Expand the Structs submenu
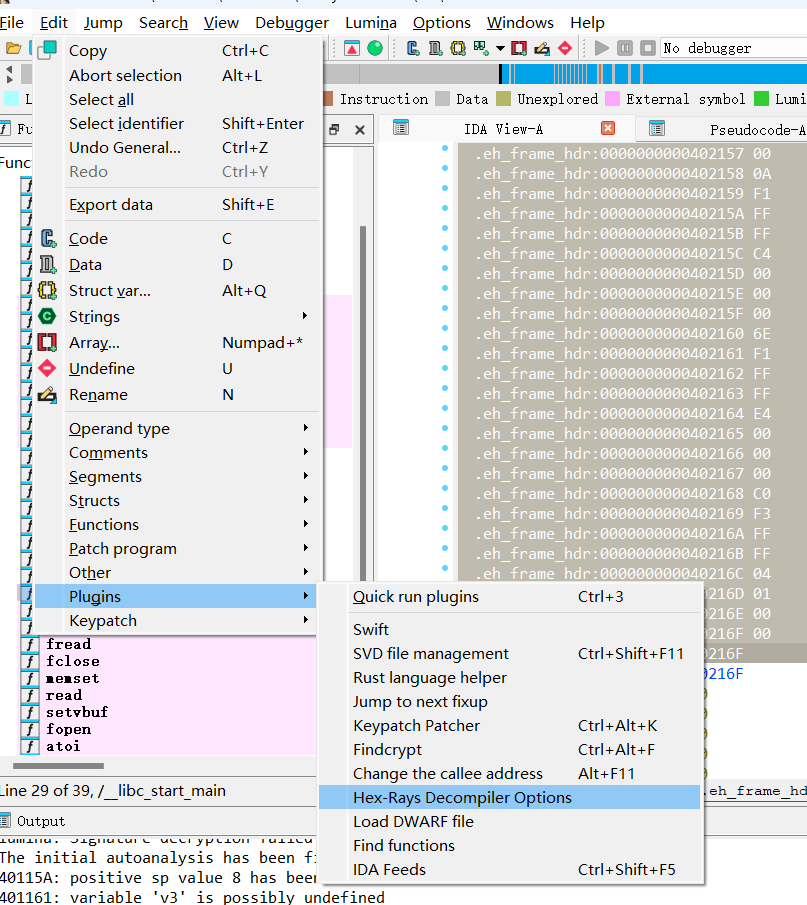The image size is (807, 905). click(x=305, y=500)
